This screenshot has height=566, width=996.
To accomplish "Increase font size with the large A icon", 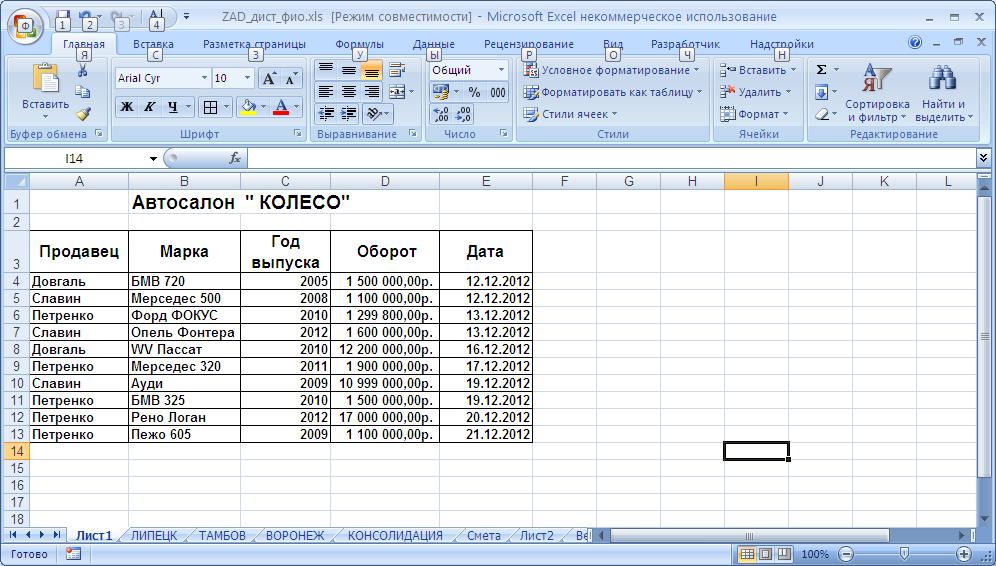I will (x=269, y=78).
